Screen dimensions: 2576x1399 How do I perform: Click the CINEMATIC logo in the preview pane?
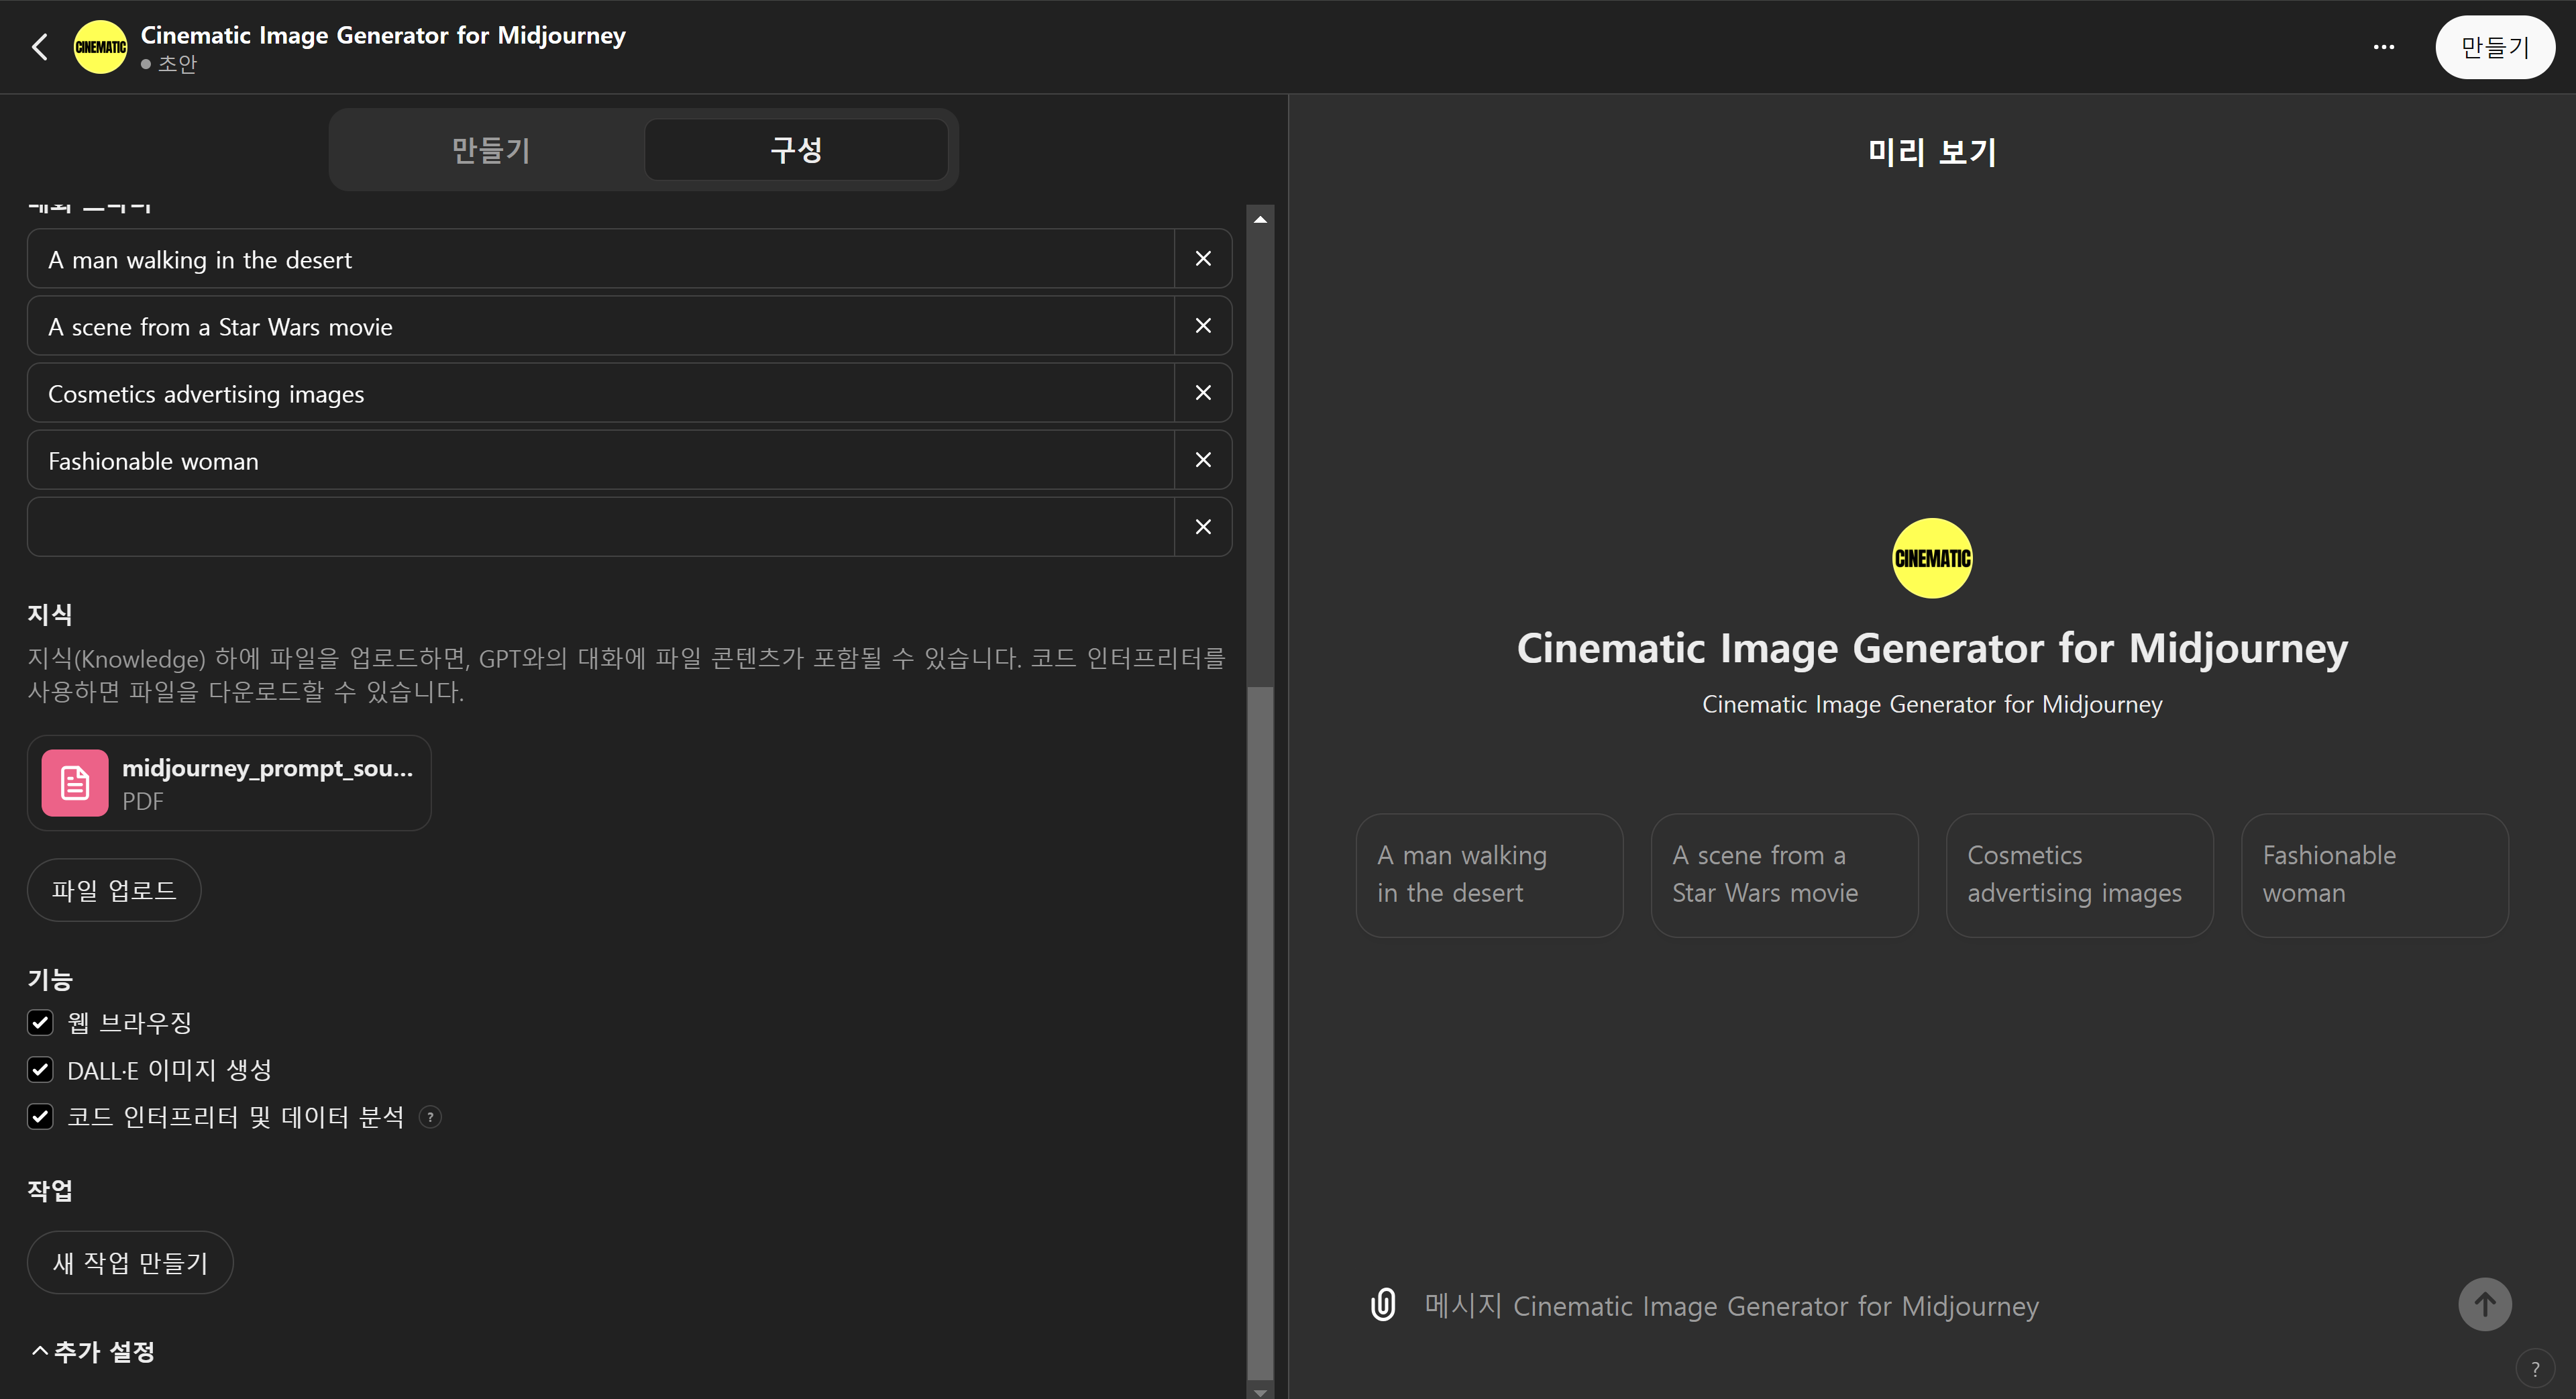coord(1932,558)
